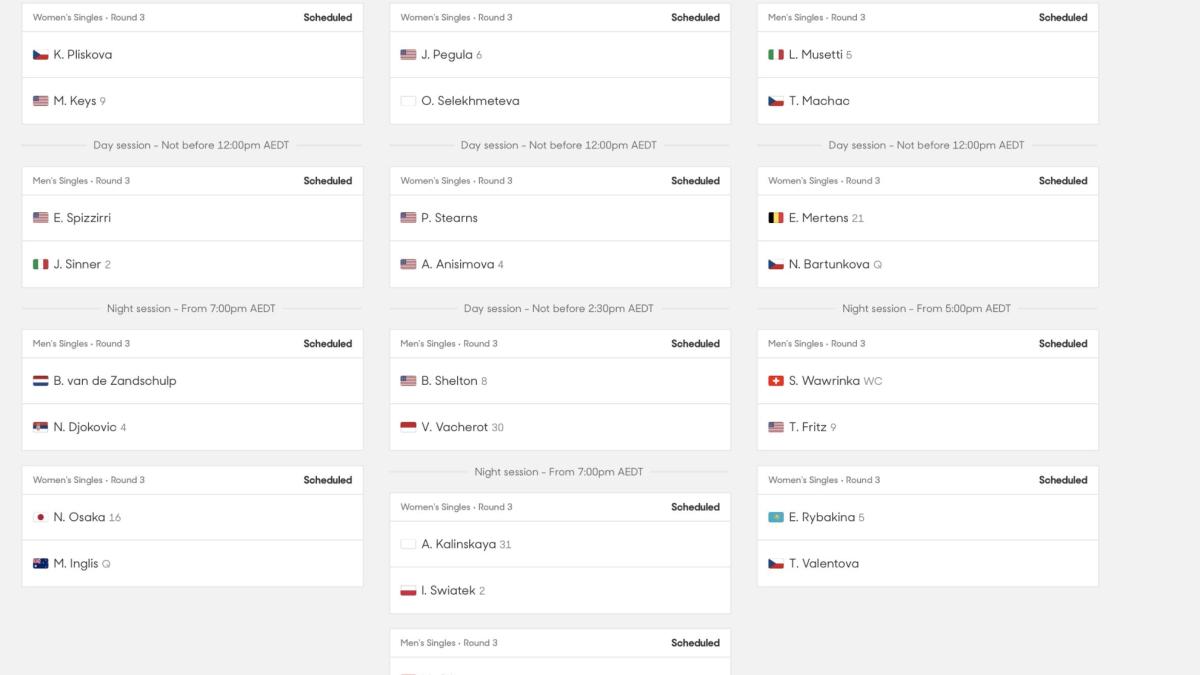This screenshot has width=1200, height=675.
Task: Click the Belgian flag beside E. Mertens
Action: click(x=776, y=218)
